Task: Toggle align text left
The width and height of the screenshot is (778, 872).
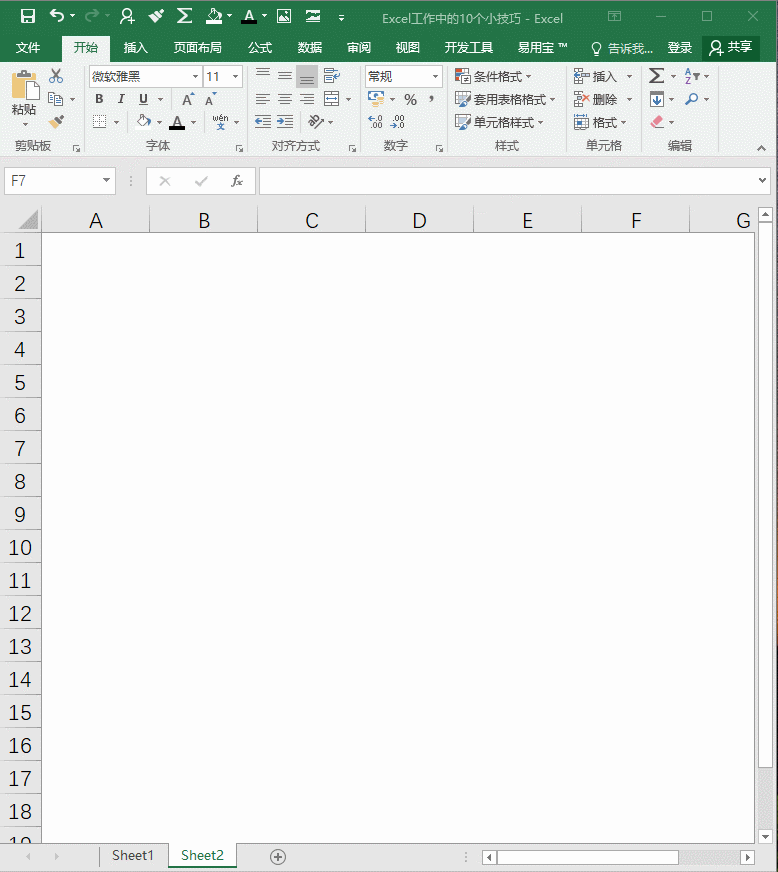Action: click(x=263, y=99)
